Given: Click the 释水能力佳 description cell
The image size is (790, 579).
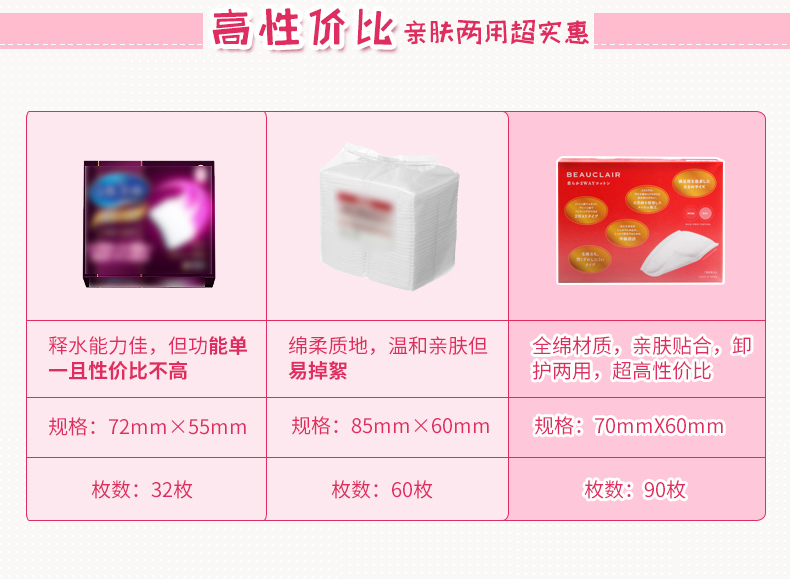Looking at the screenshot, I should click(147, 358).
